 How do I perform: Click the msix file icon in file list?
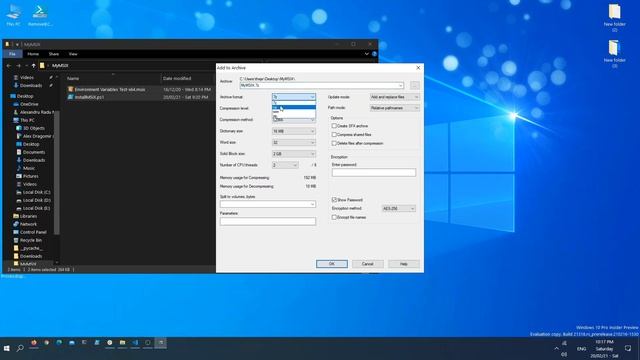click(x=71, y=89)
